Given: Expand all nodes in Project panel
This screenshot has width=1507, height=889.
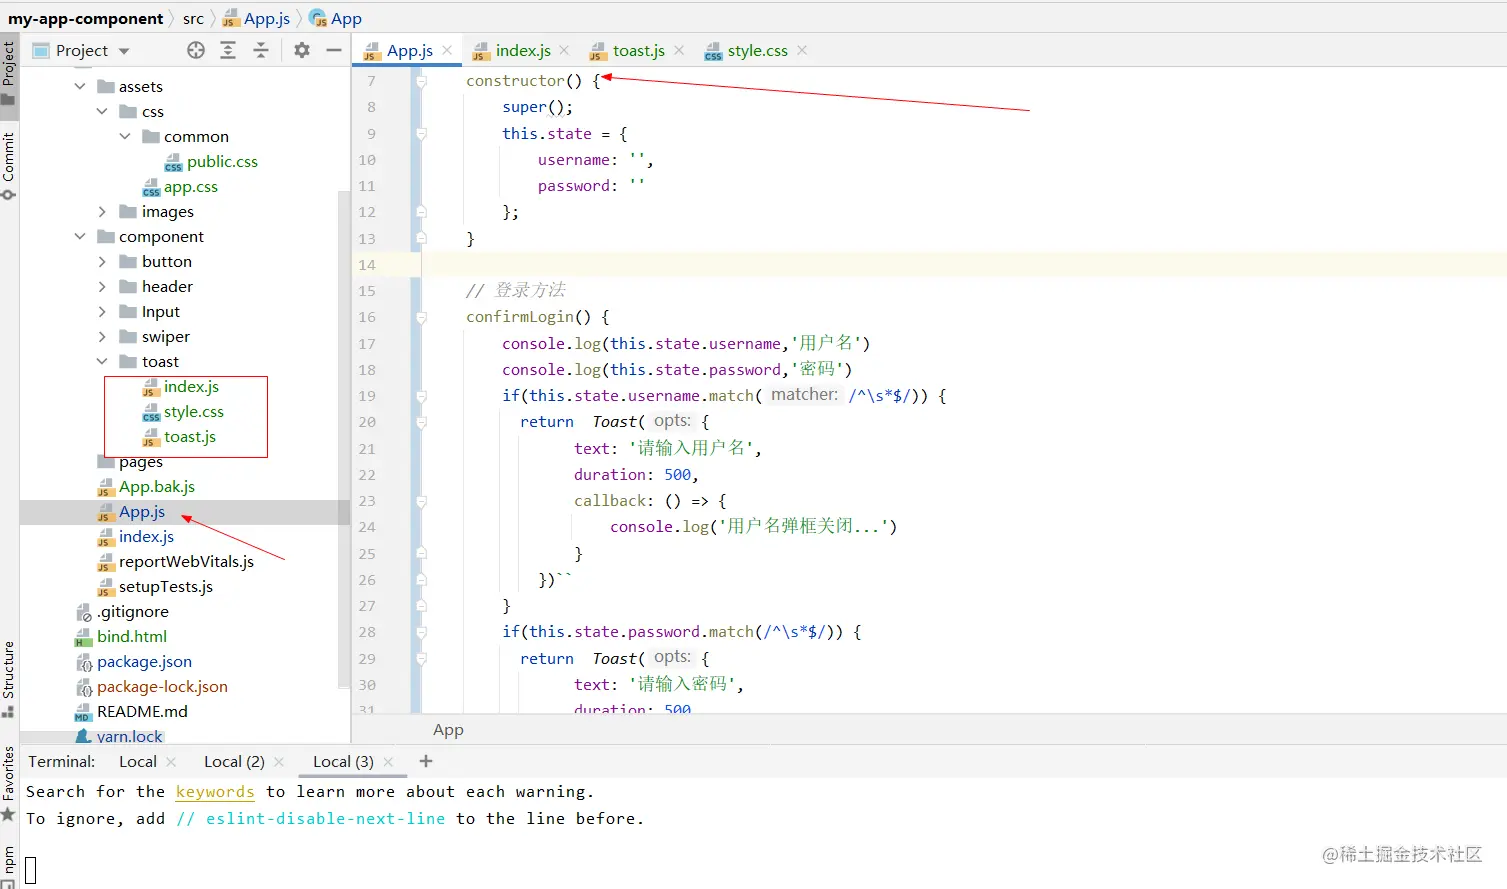Looking at the screenshot, I should coord(228,50).
